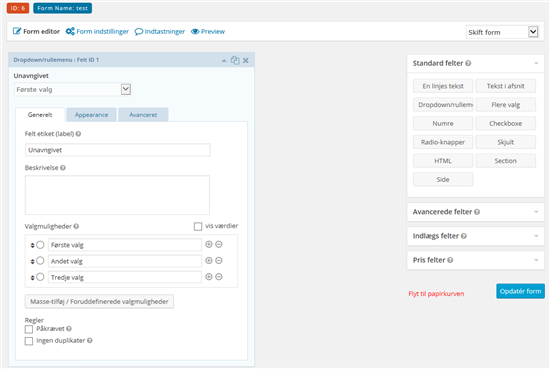Open help icon beside Standard felter
550x369 pixels.
[468, 63]
